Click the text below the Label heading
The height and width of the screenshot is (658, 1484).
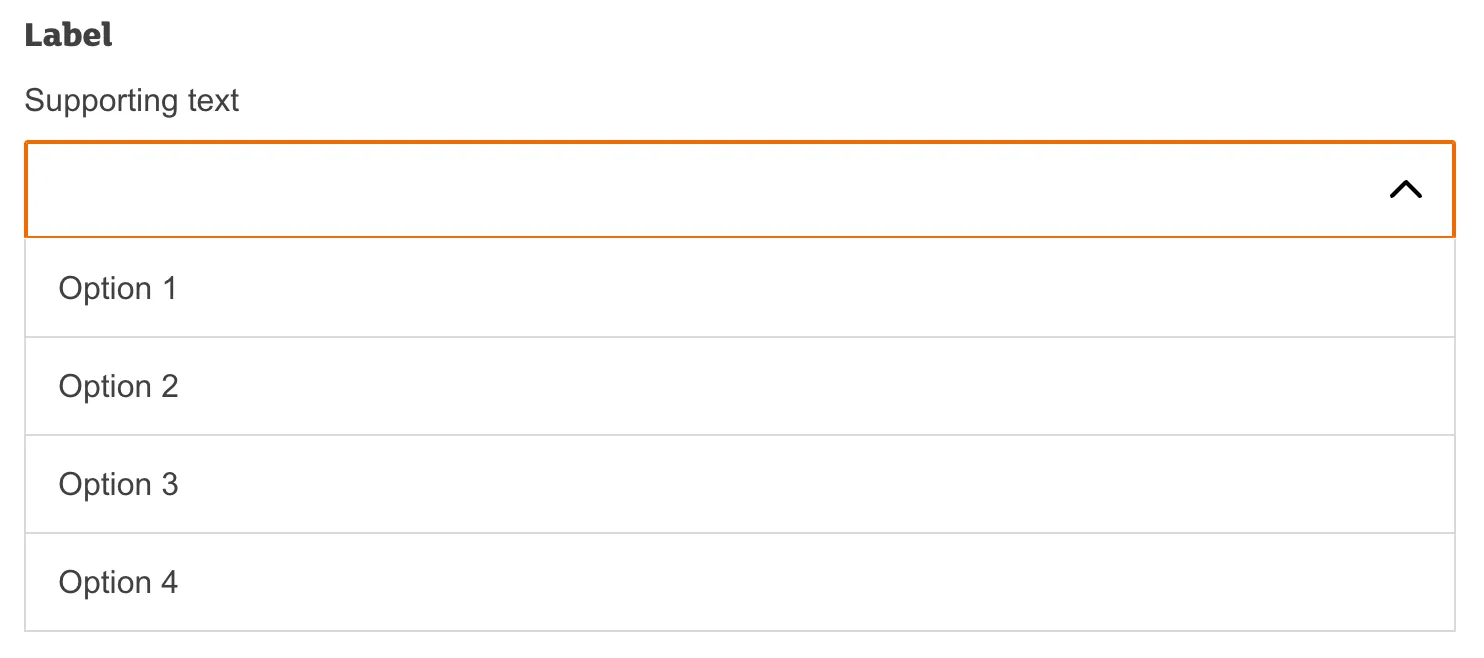point(132,101)
